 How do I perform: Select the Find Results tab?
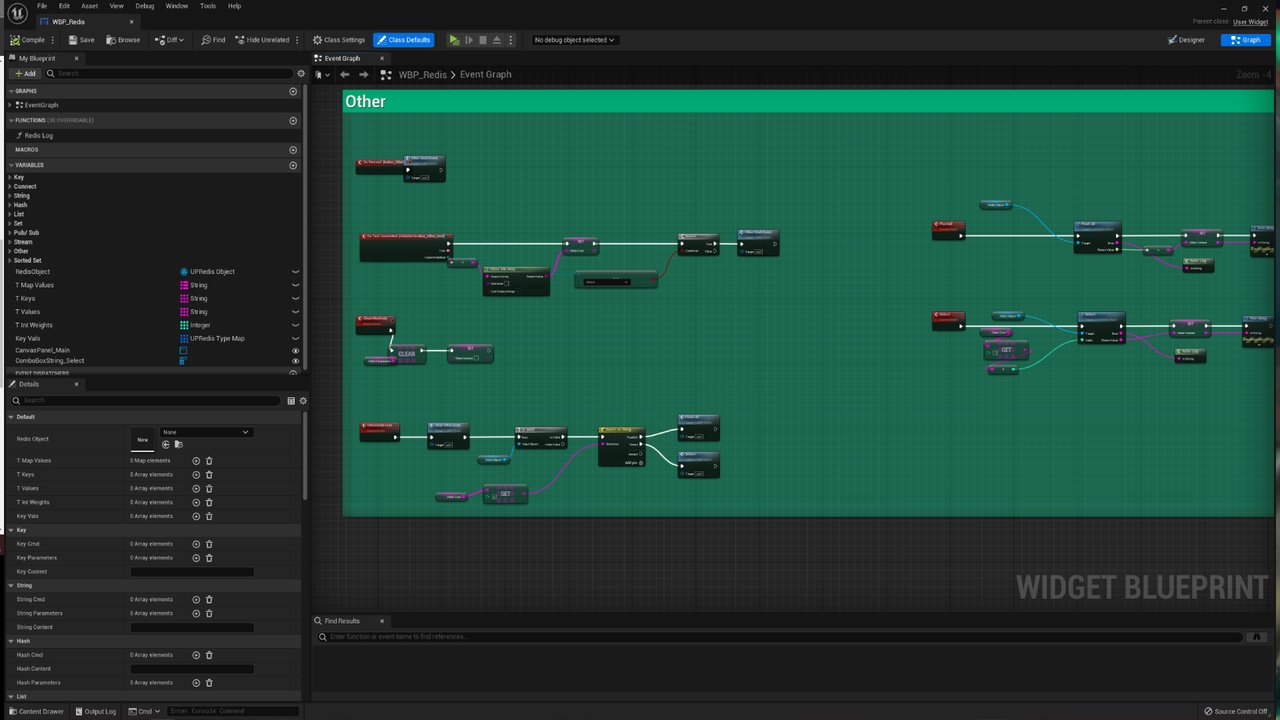click(342, 621)
